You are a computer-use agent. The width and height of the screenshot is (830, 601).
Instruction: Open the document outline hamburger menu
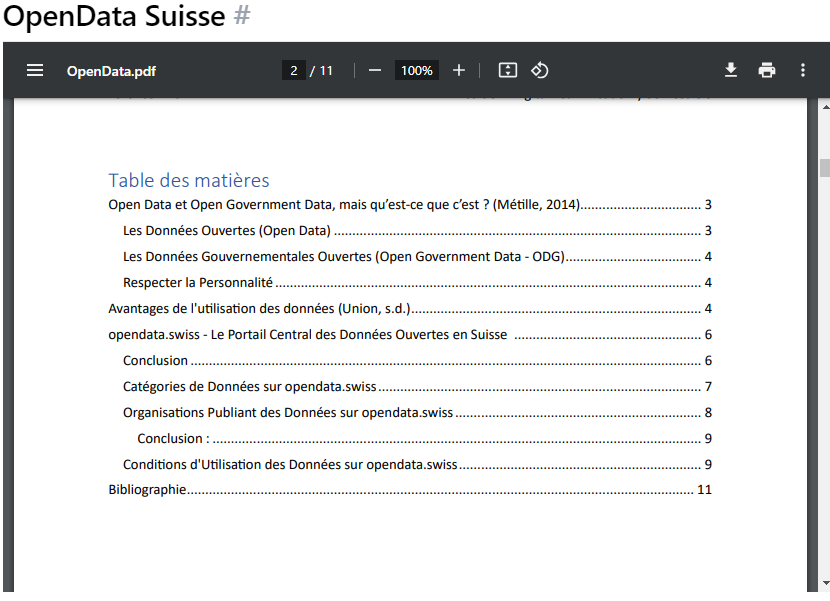[35, 70]
